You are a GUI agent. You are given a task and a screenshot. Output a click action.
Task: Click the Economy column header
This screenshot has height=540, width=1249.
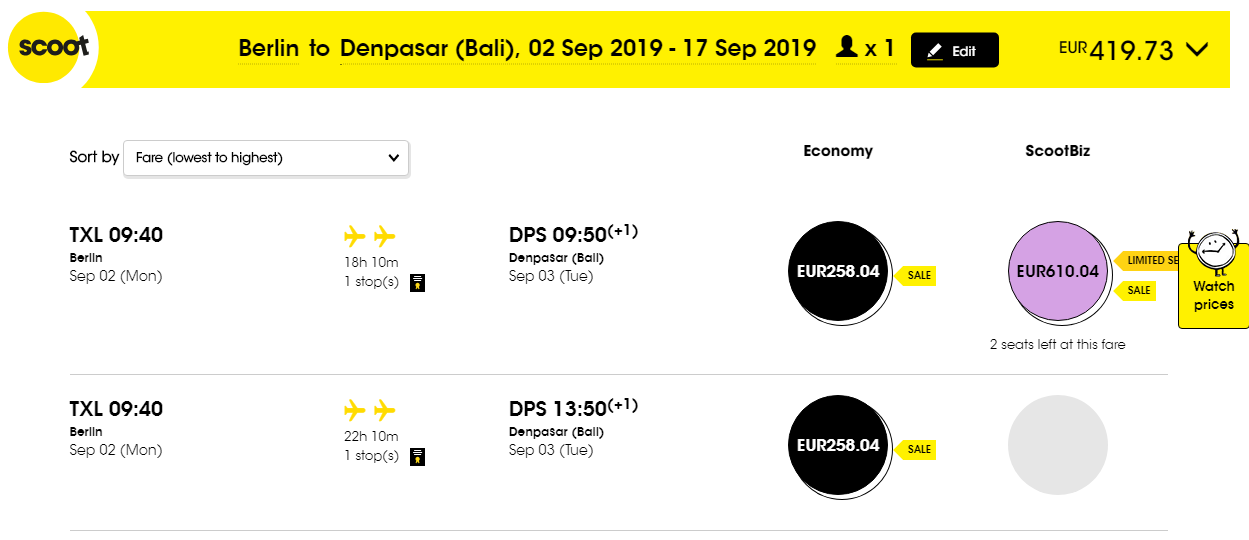point(838,151)
